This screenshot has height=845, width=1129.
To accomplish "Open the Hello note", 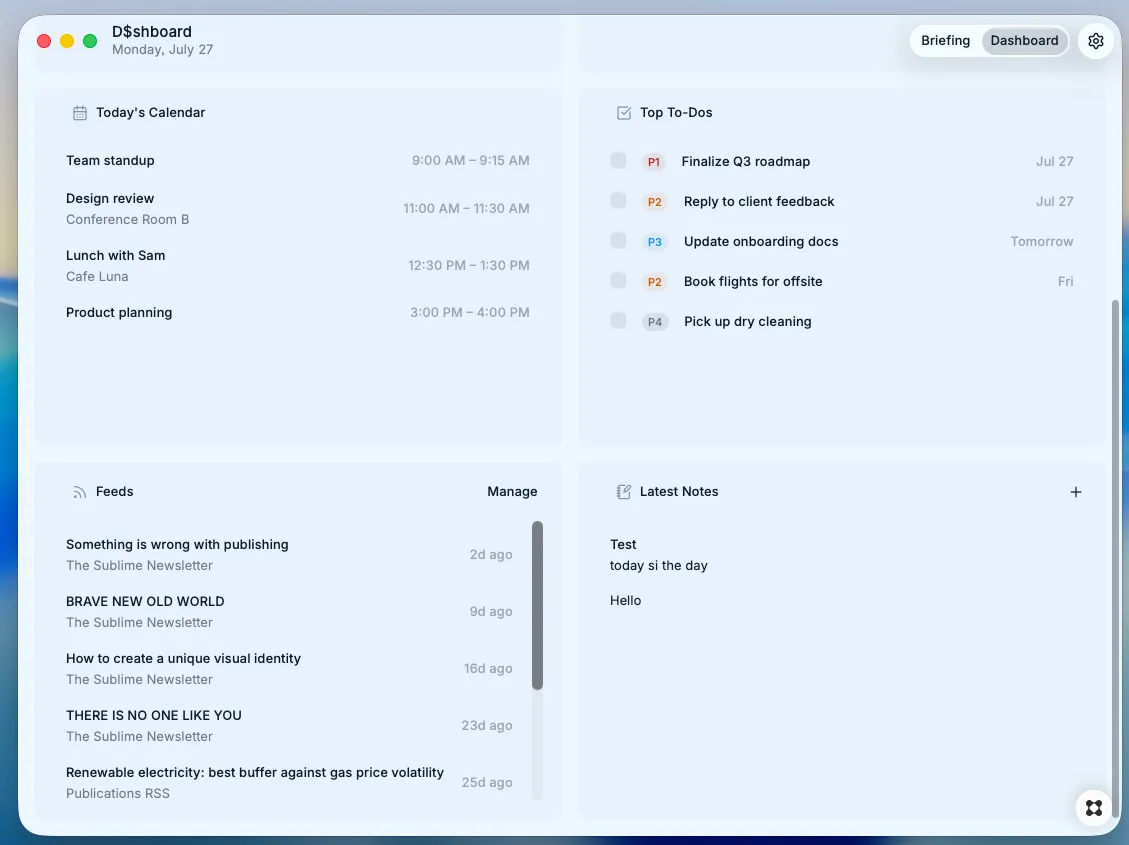I will [625, 600].
